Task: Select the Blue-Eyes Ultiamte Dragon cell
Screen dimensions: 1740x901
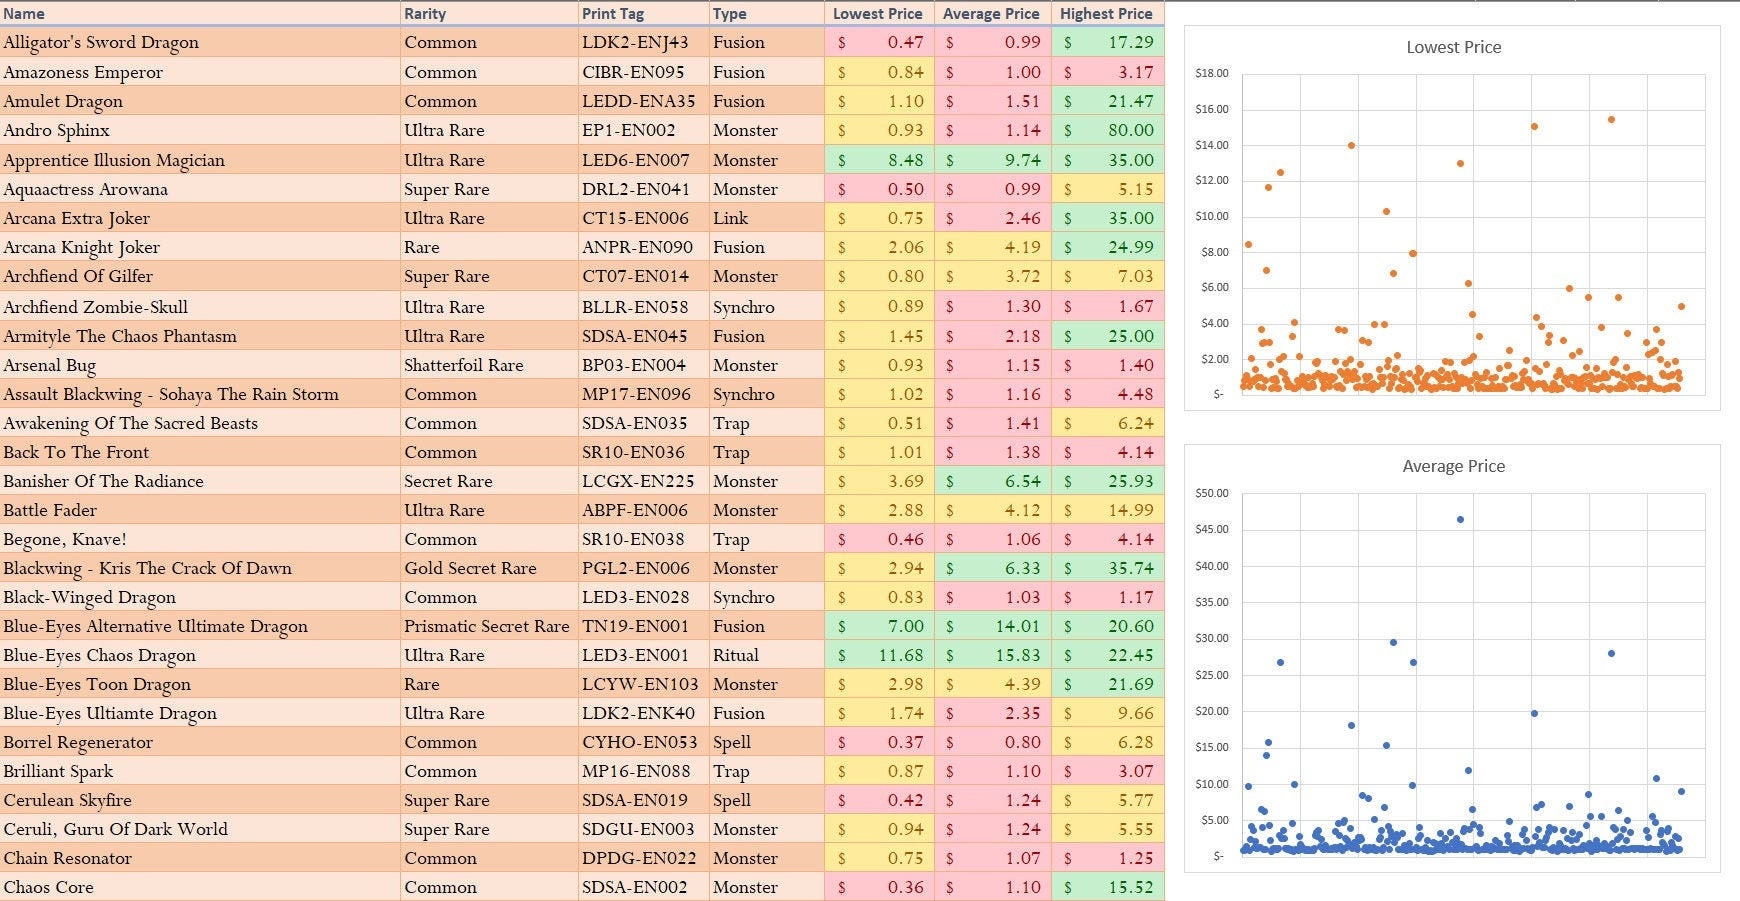Action: [x=200, y=713]
